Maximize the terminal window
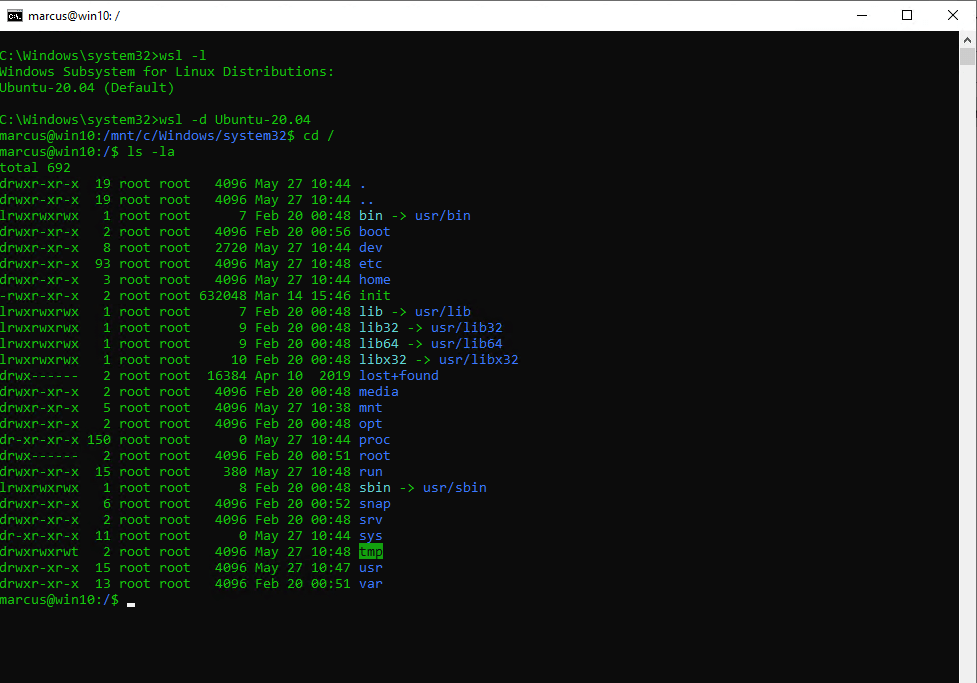977x683 pixels. pos(907,16)
